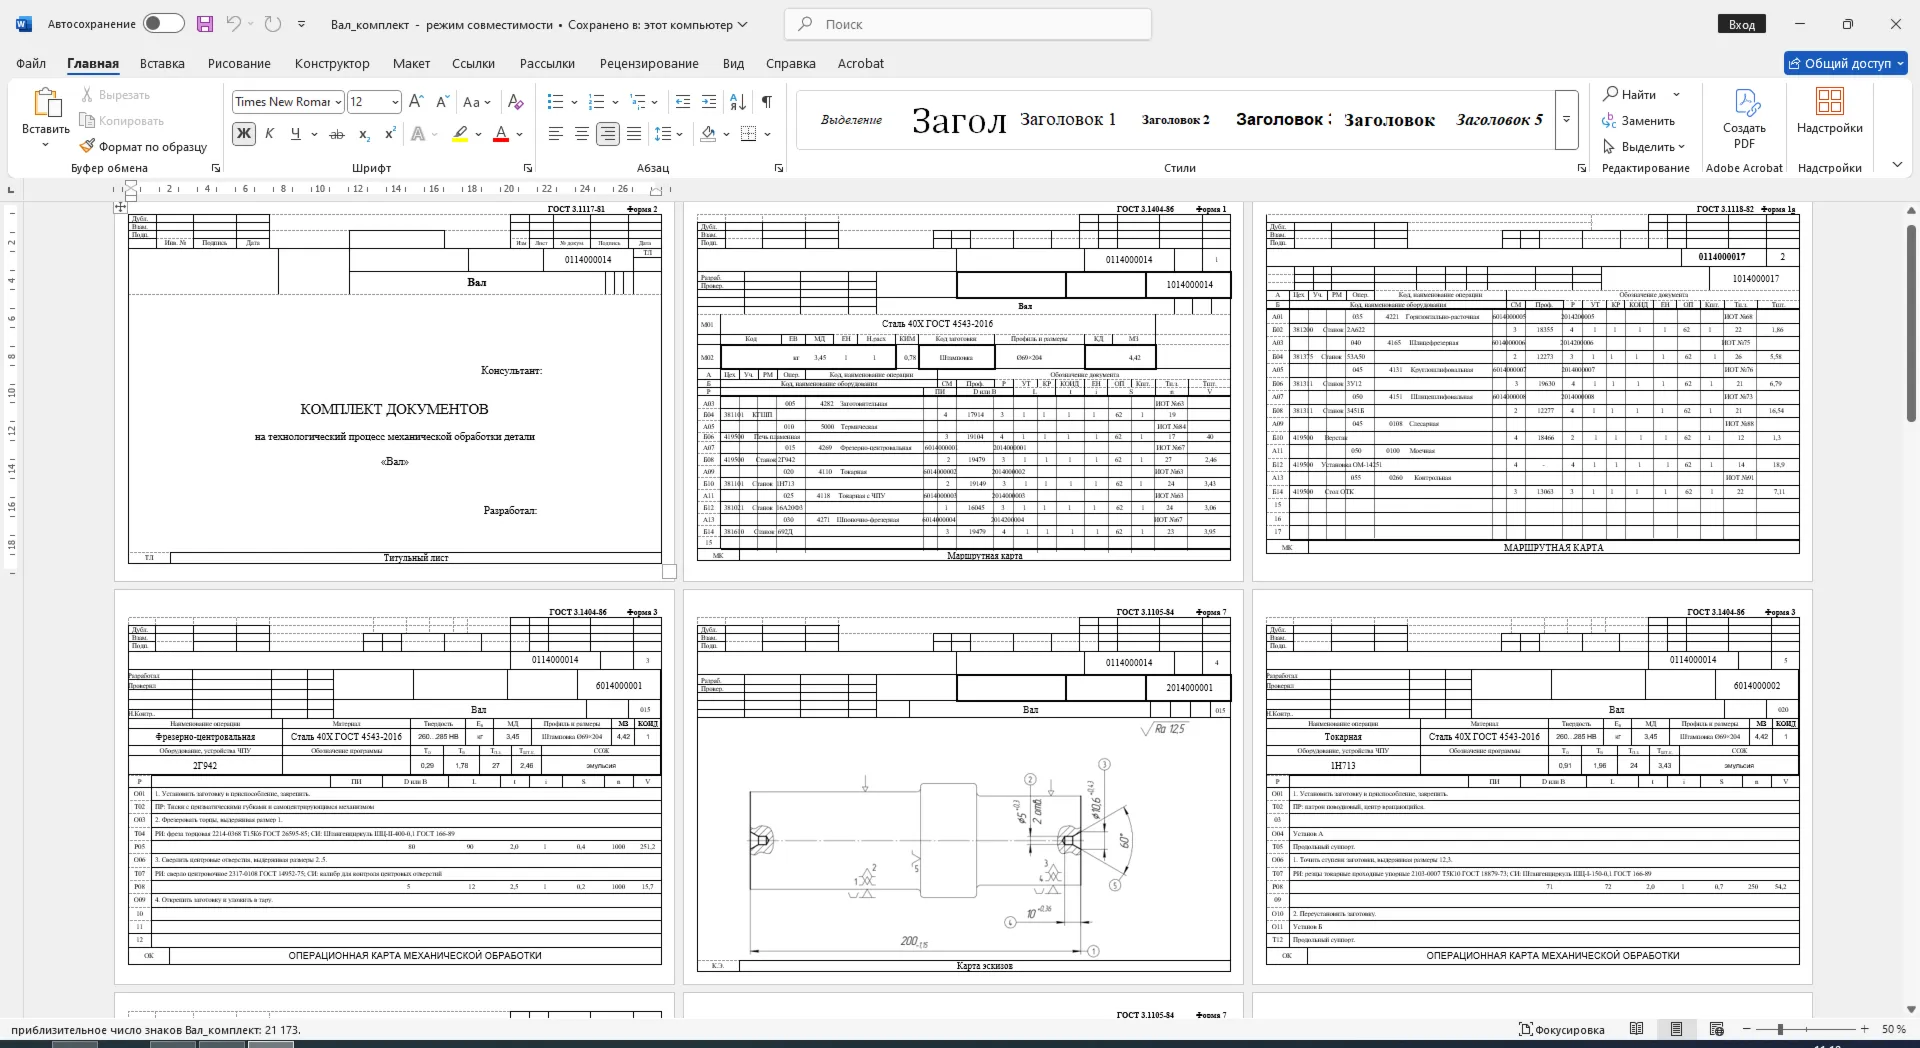1920x1048 pixels.
Task: Click the increase indent icon
Action: point(709,101)
